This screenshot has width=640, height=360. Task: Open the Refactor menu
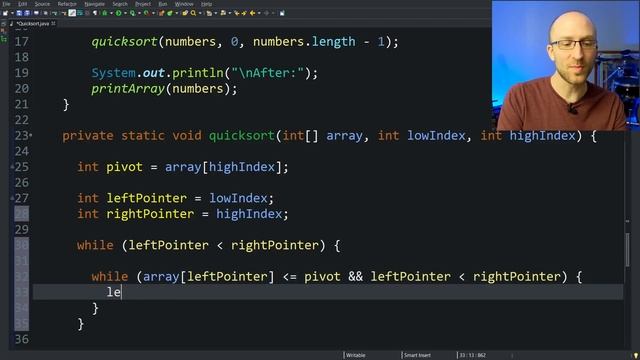tap(67, 4)
